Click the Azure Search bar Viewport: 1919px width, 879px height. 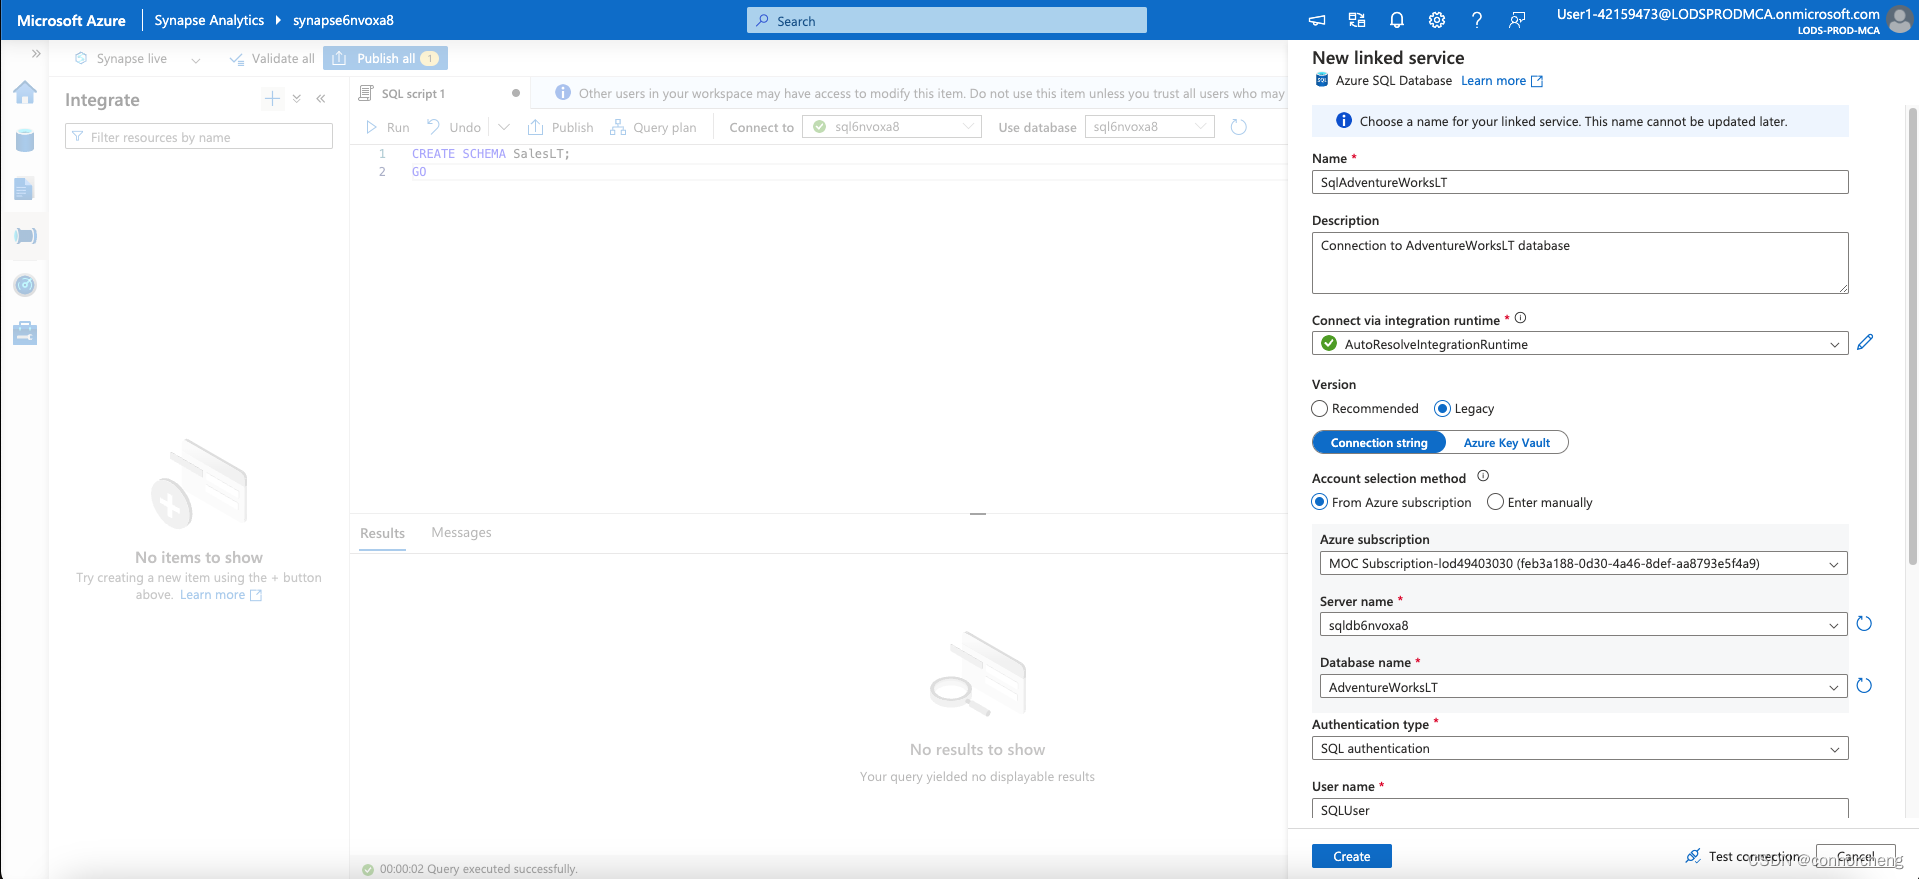(x=946, y=20)
